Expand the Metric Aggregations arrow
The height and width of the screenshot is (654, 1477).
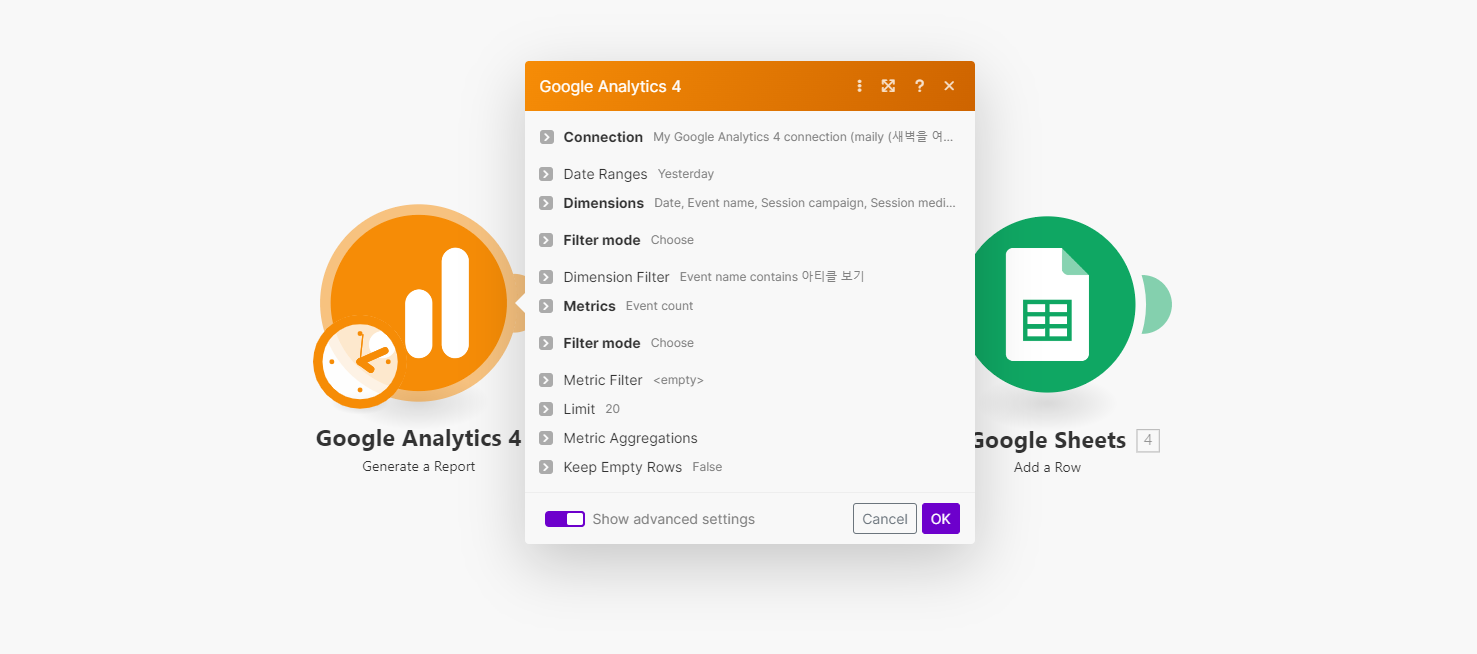click(546, 438)
